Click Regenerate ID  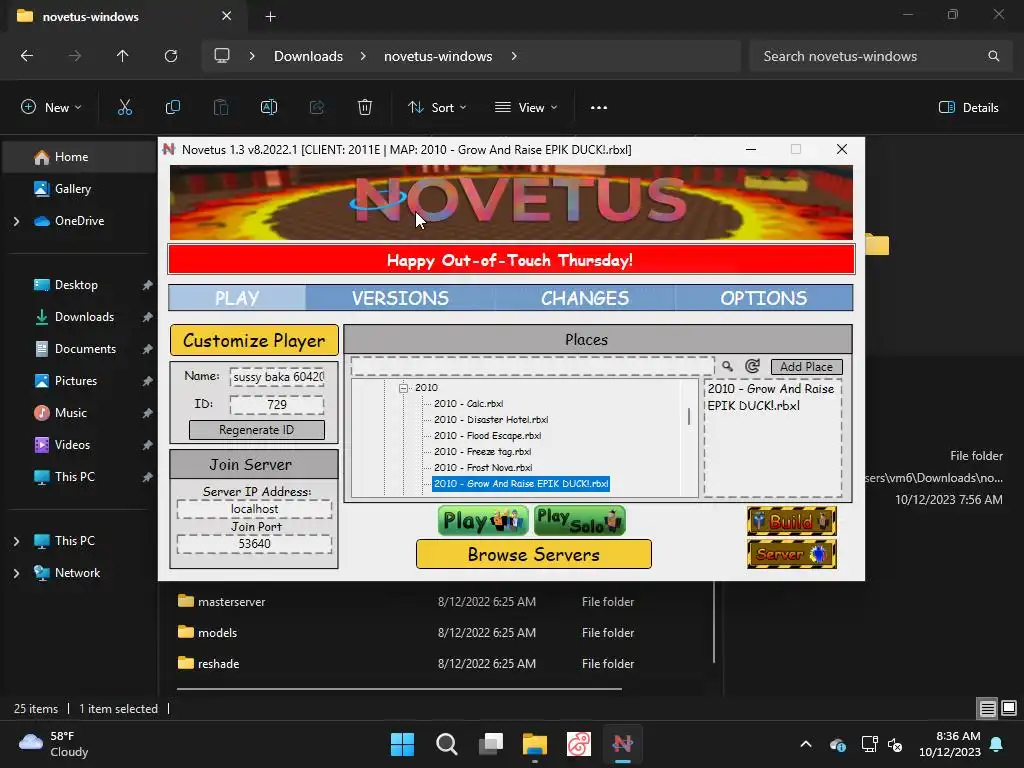257,430
